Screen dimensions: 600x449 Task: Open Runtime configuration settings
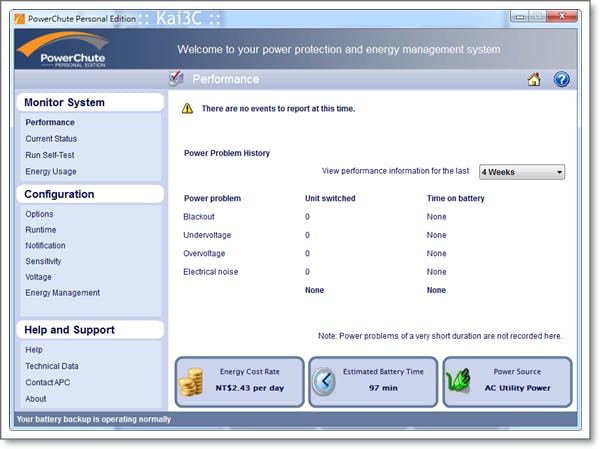click(41, 230)
